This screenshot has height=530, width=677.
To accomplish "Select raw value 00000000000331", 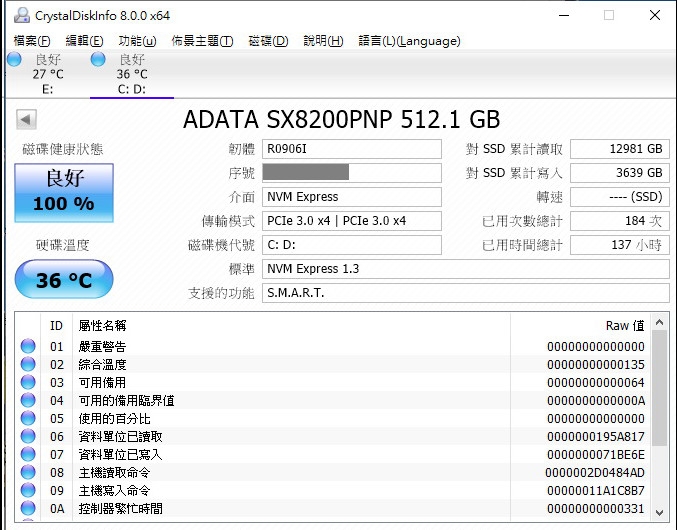I will 595,508.
